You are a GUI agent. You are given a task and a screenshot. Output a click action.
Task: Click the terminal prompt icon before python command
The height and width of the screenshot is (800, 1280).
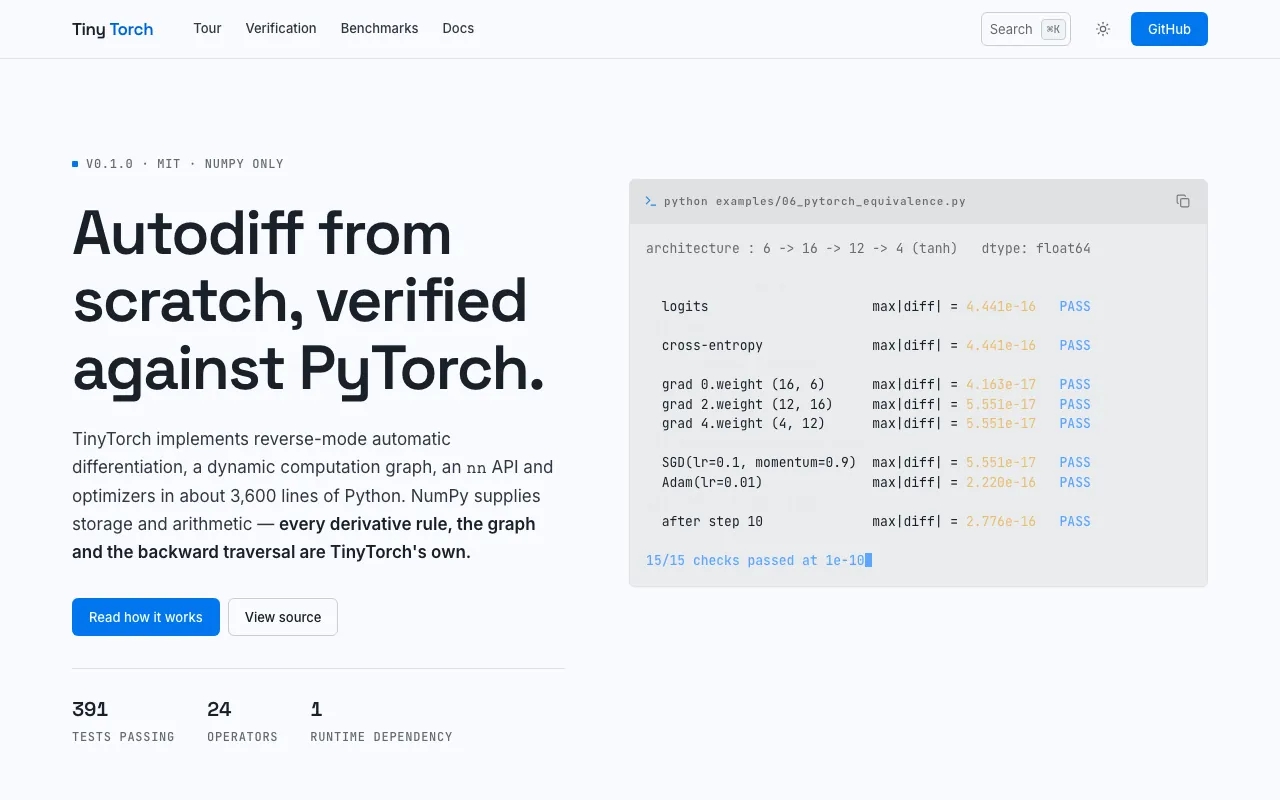(x=651, y=201)
